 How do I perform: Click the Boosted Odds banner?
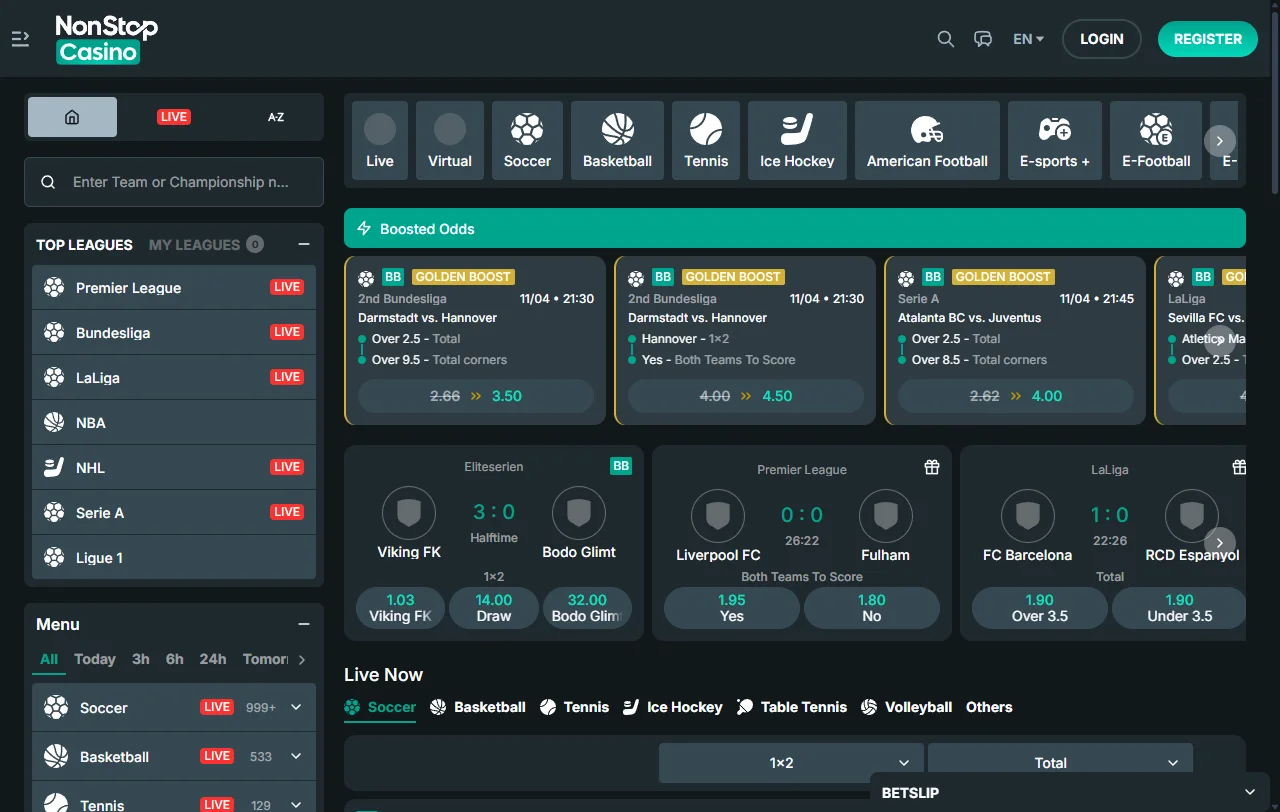pyautogui.click(x=795, y=228)
